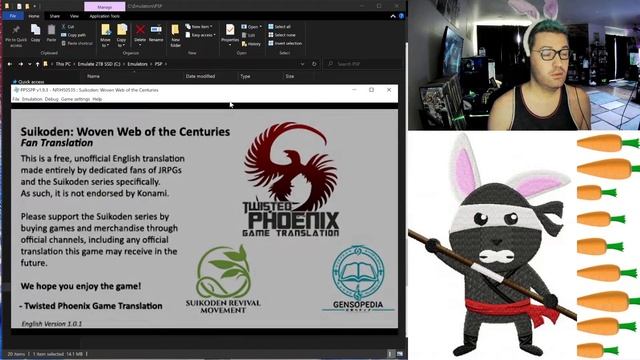Go back with Explorer back arrow

coord(10,64)
